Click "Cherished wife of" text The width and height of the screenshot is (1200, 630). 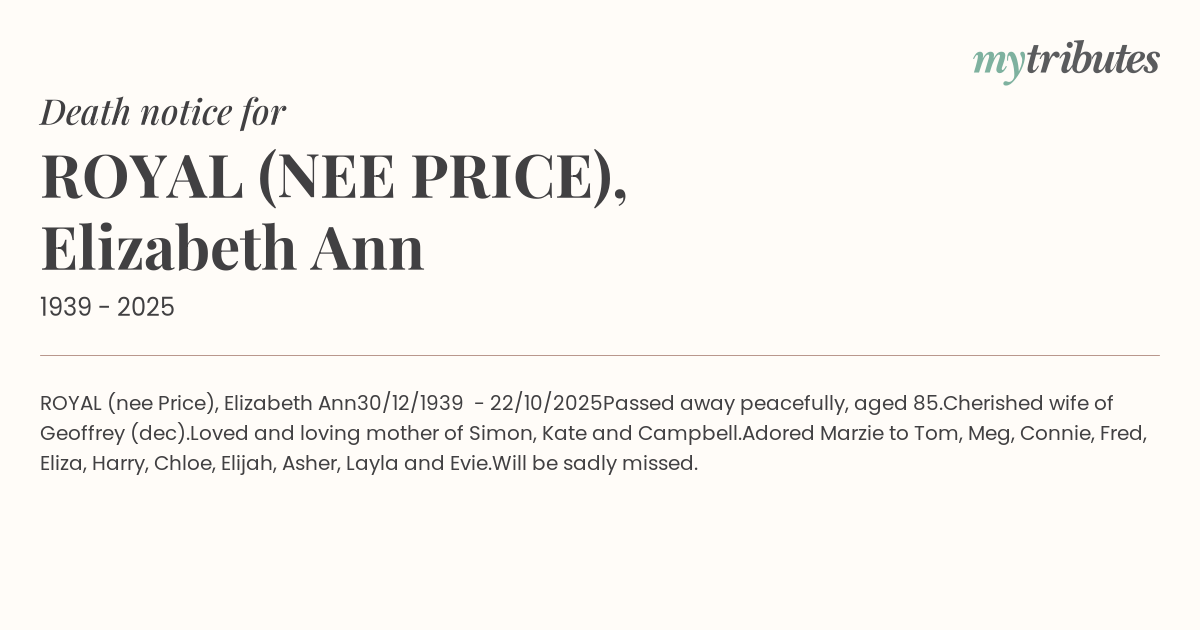(x=1028, y=403)
